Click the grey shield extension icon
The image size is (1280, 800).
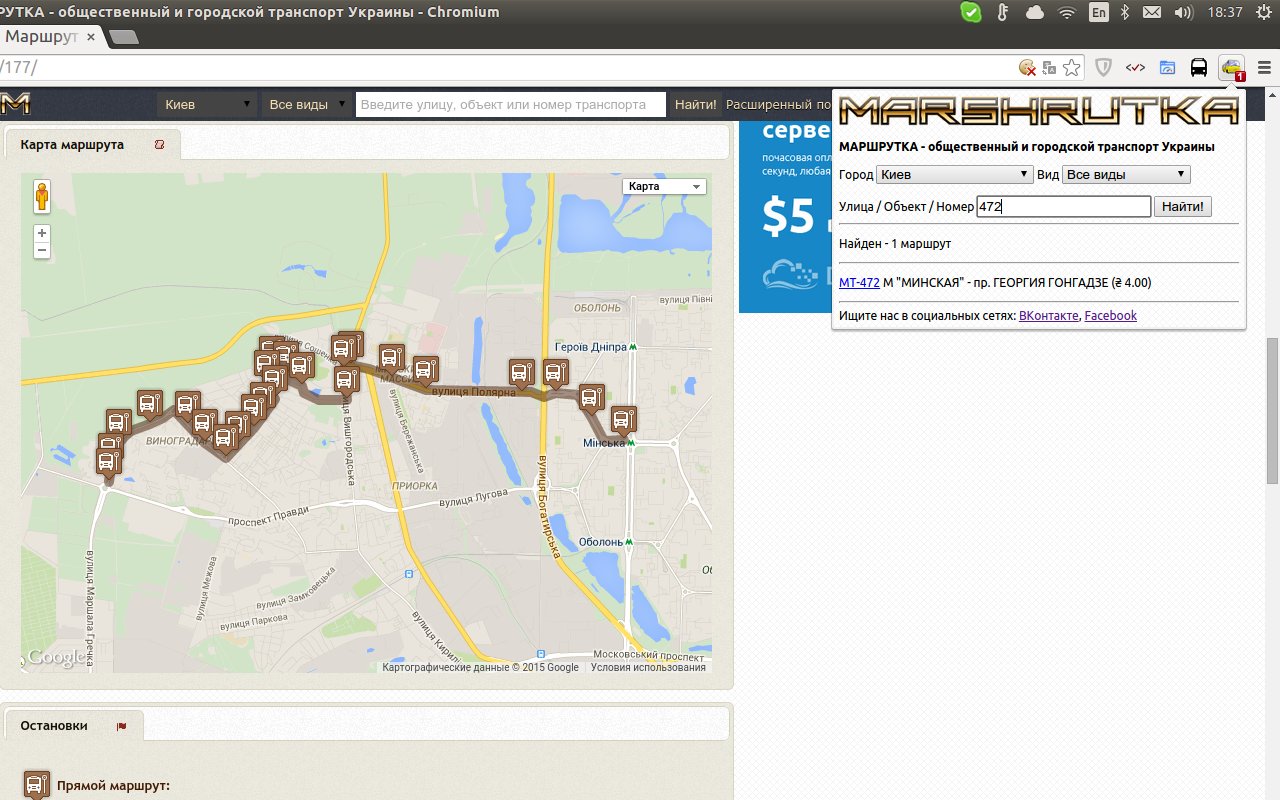click(x=1104, y=68)
